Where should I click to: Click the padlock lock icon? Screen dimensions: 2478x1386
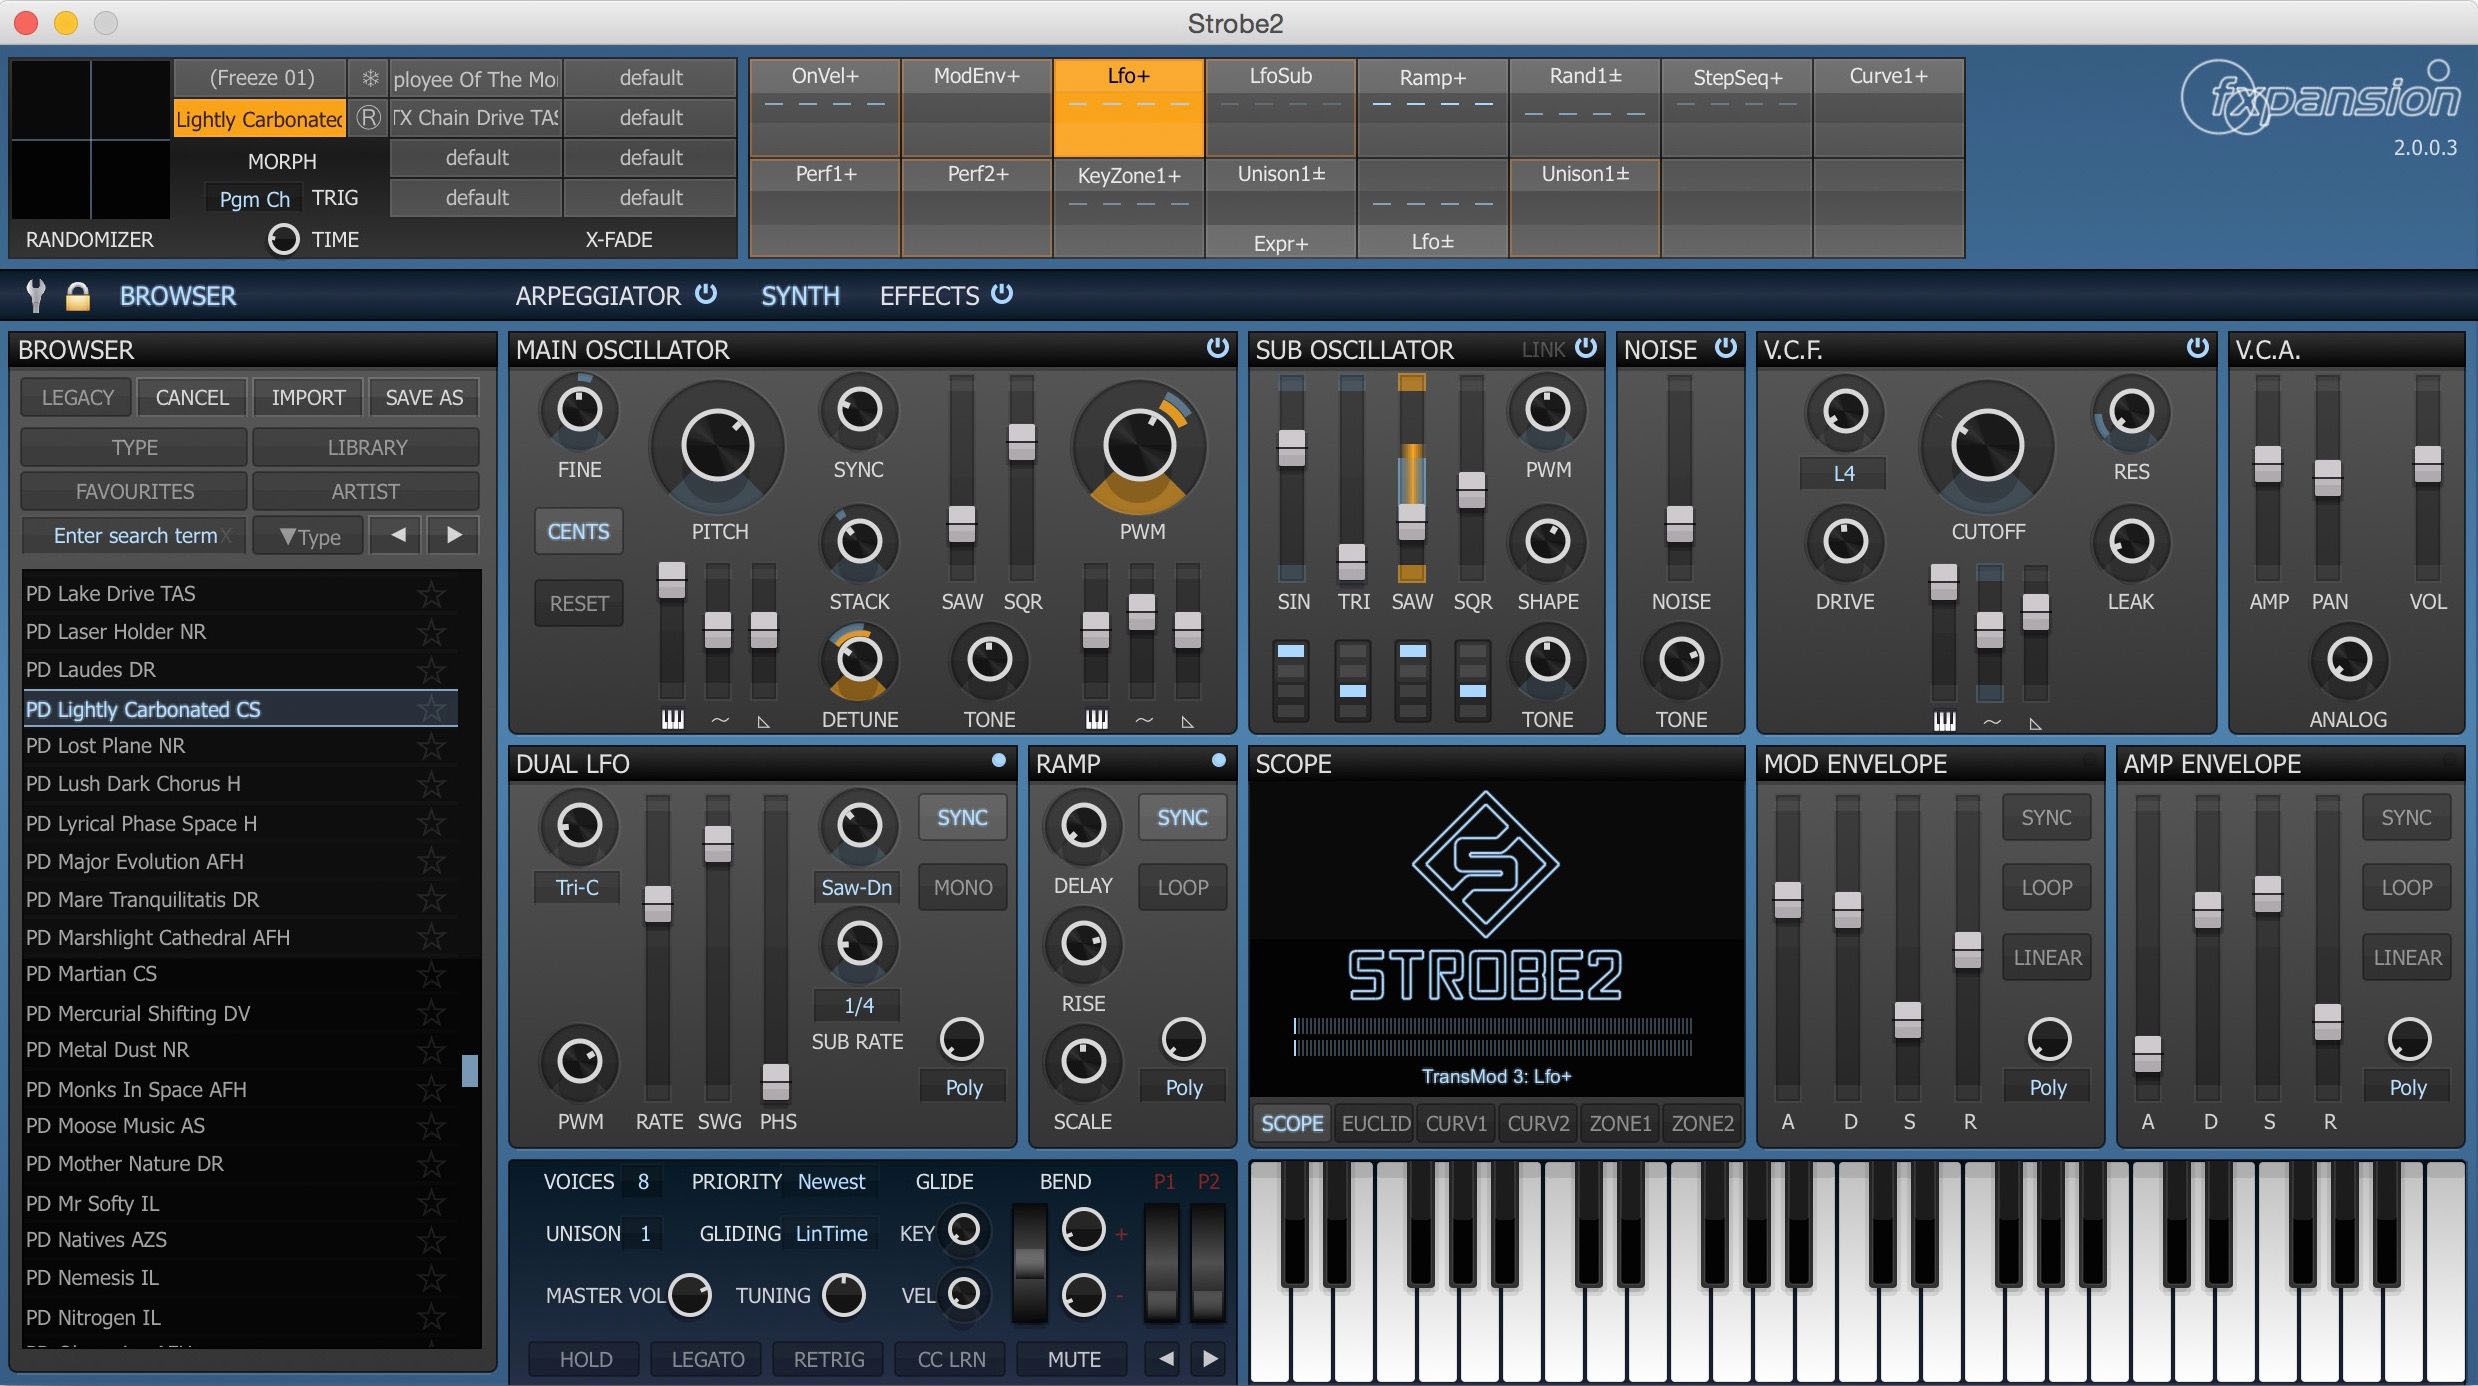pyautogui.click(x=77, y=296)
